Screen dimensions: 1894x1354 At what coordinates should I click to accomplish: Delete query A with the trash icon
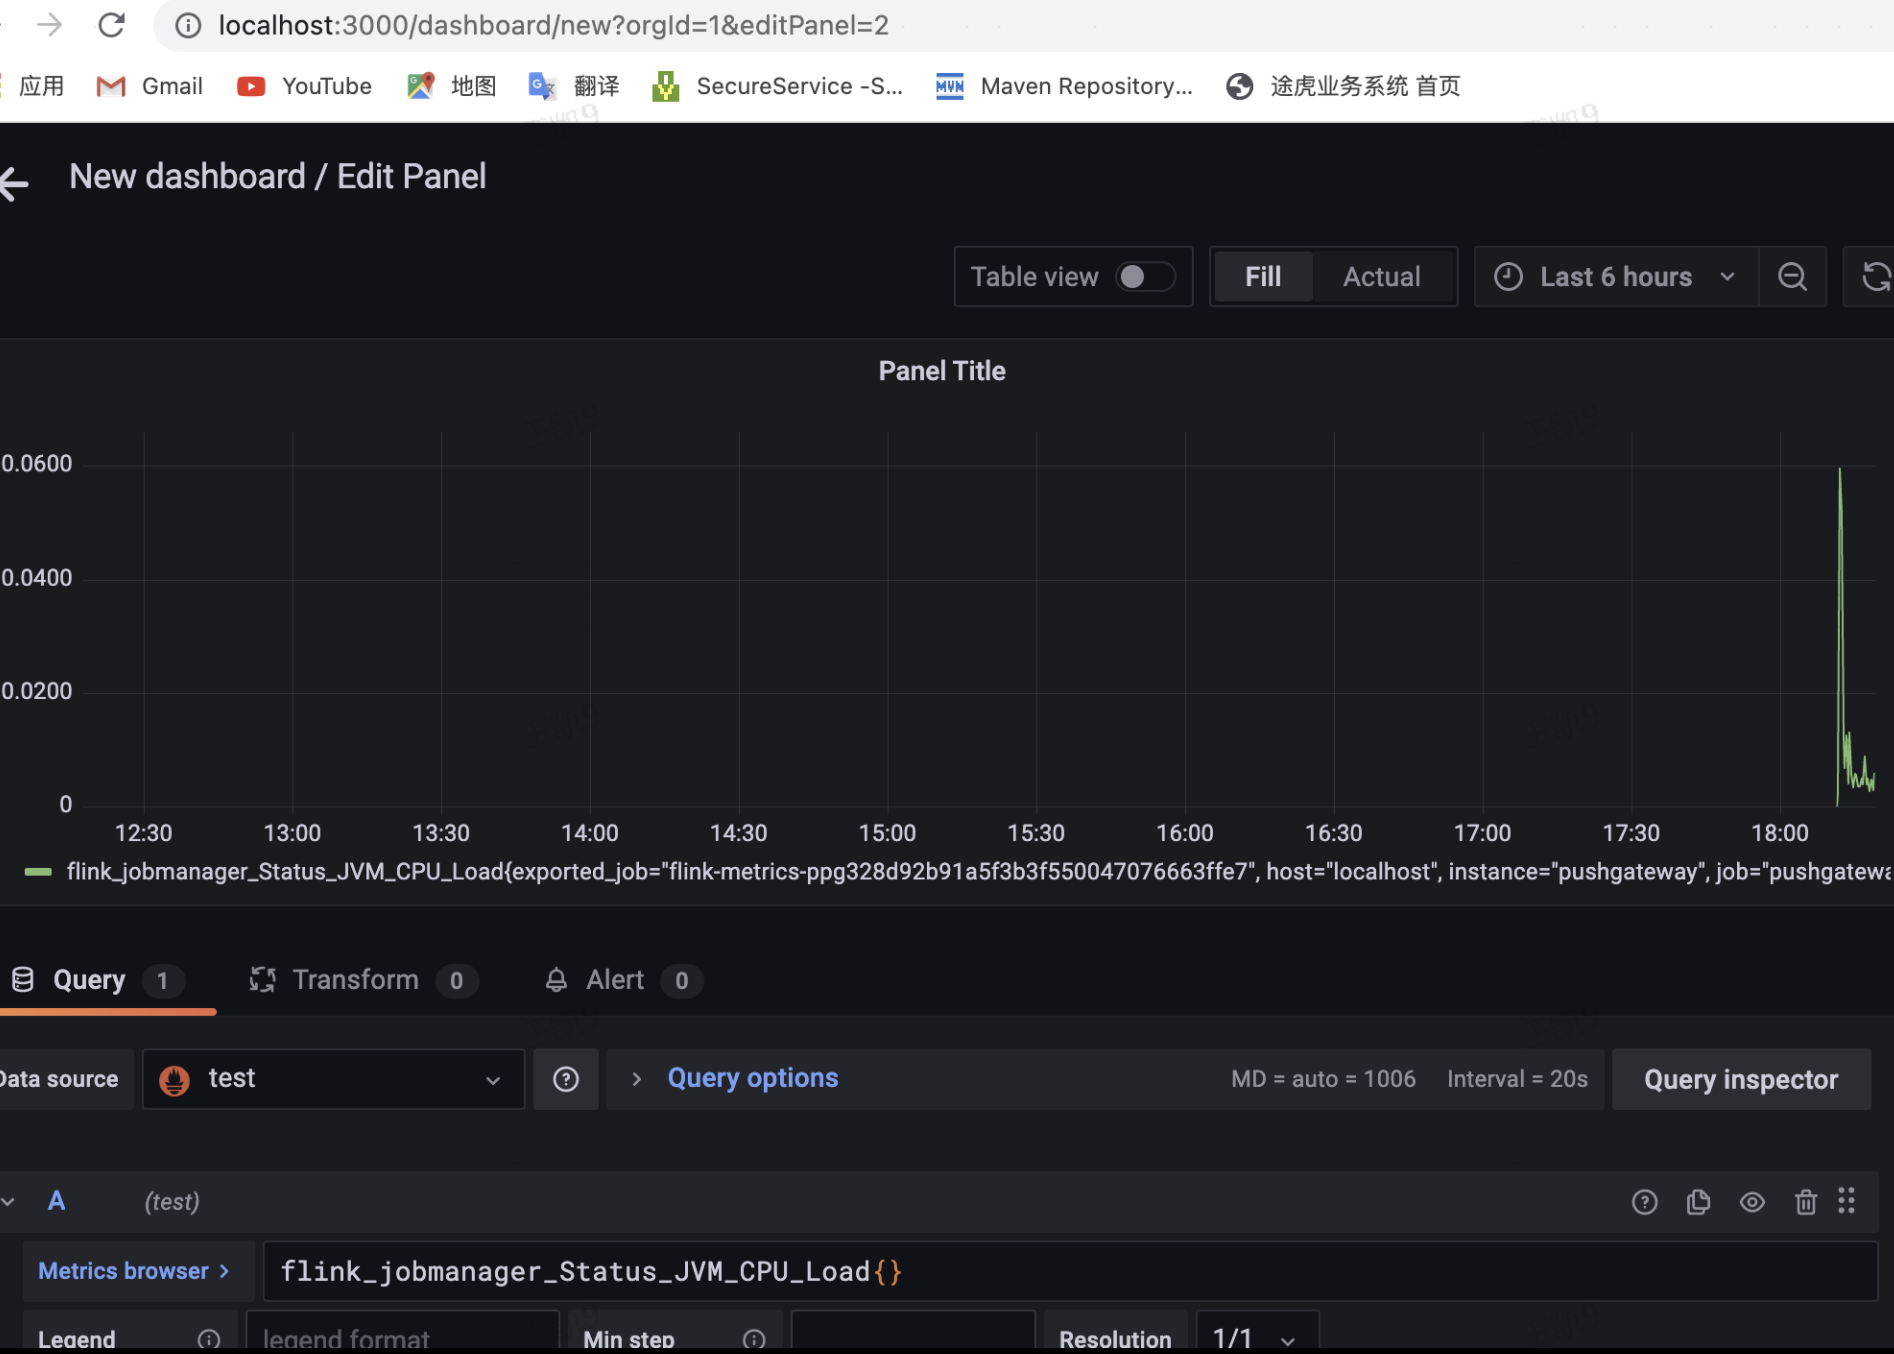pos(1805,1201)
